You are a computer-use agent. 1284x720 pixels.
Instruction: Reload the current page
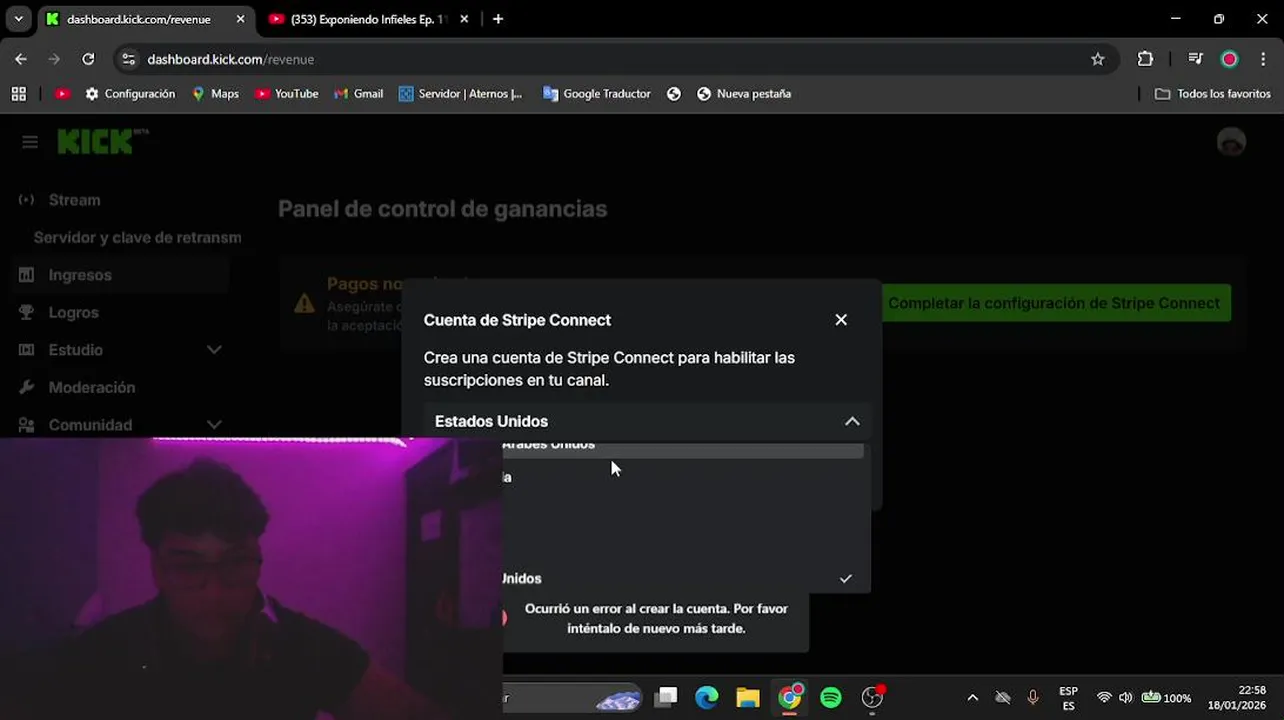88,59
